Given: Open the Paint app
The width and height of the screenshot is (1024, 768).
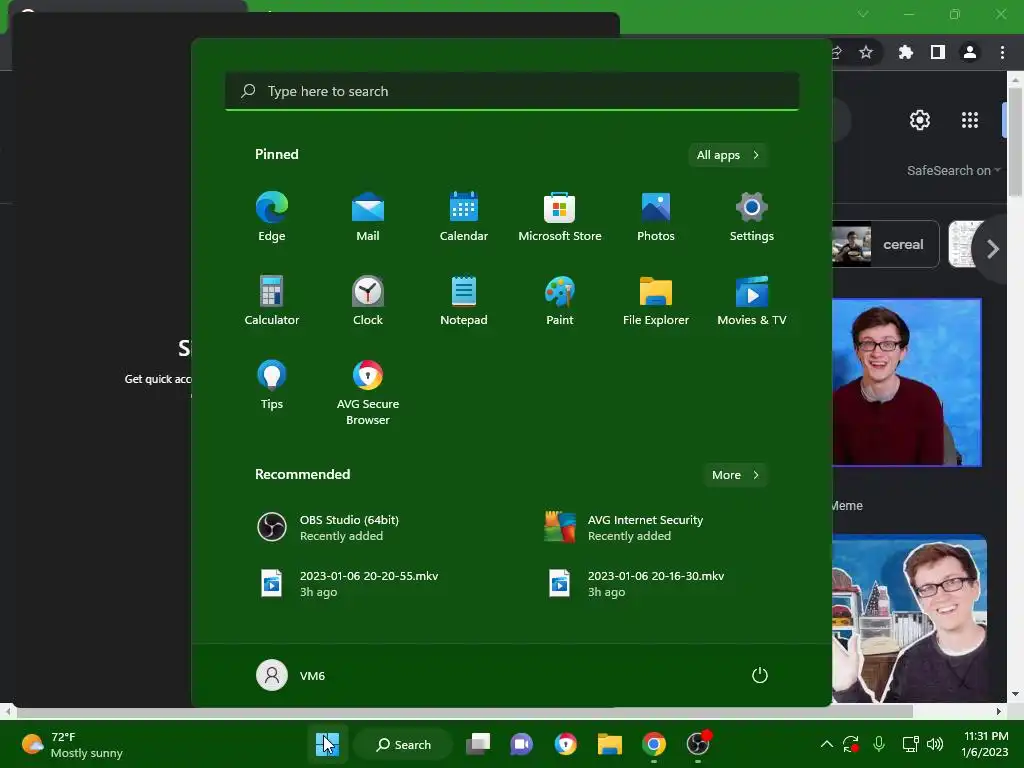Looking at the screenshot, I should click(560, 301).
